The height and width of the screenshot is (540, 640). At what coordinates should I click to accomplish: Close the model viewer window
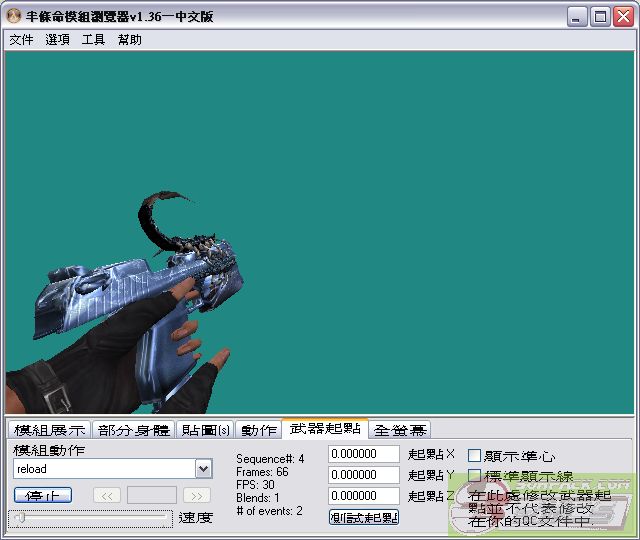click(x=622, y=16)
